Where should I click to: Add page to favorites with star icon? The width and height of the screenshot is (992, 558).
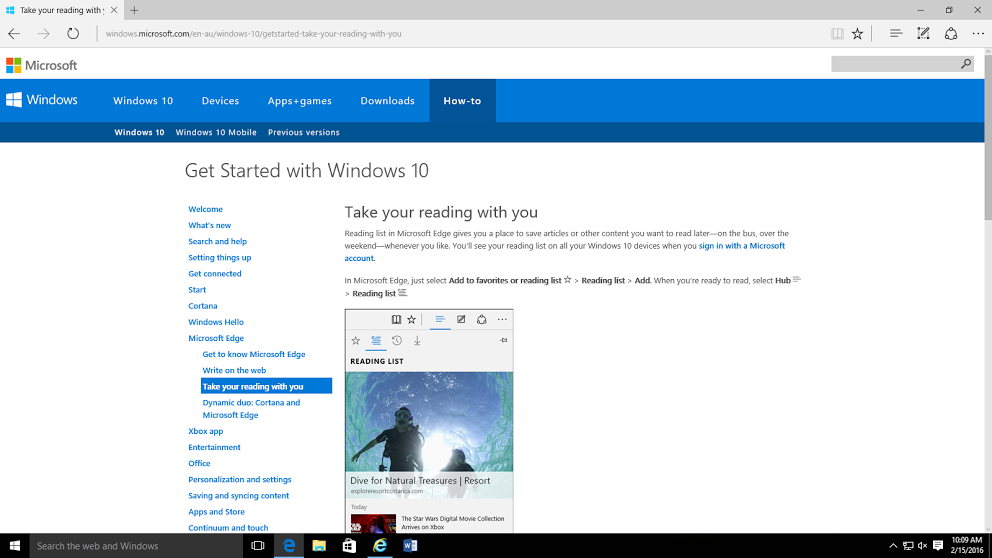(x=857, y=33)
